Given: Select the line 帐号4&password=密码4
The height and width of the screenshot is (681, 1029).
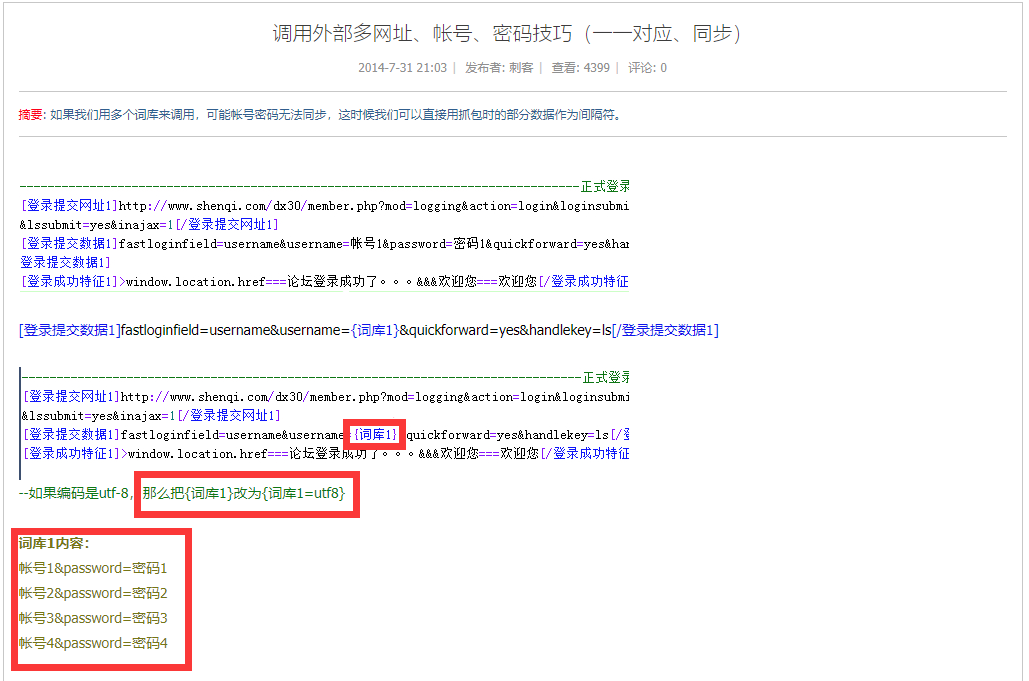Looking at the screenshot, I should 93,644.
